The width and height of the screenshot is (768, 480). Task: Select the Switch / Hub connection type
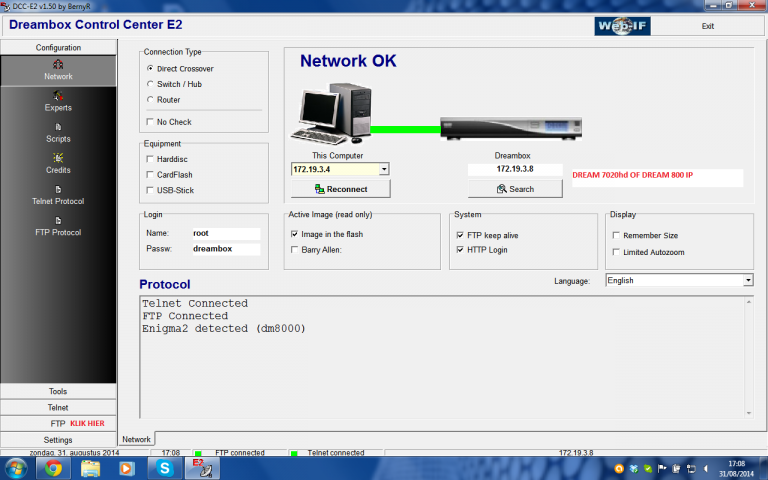[x=150, y=84]
